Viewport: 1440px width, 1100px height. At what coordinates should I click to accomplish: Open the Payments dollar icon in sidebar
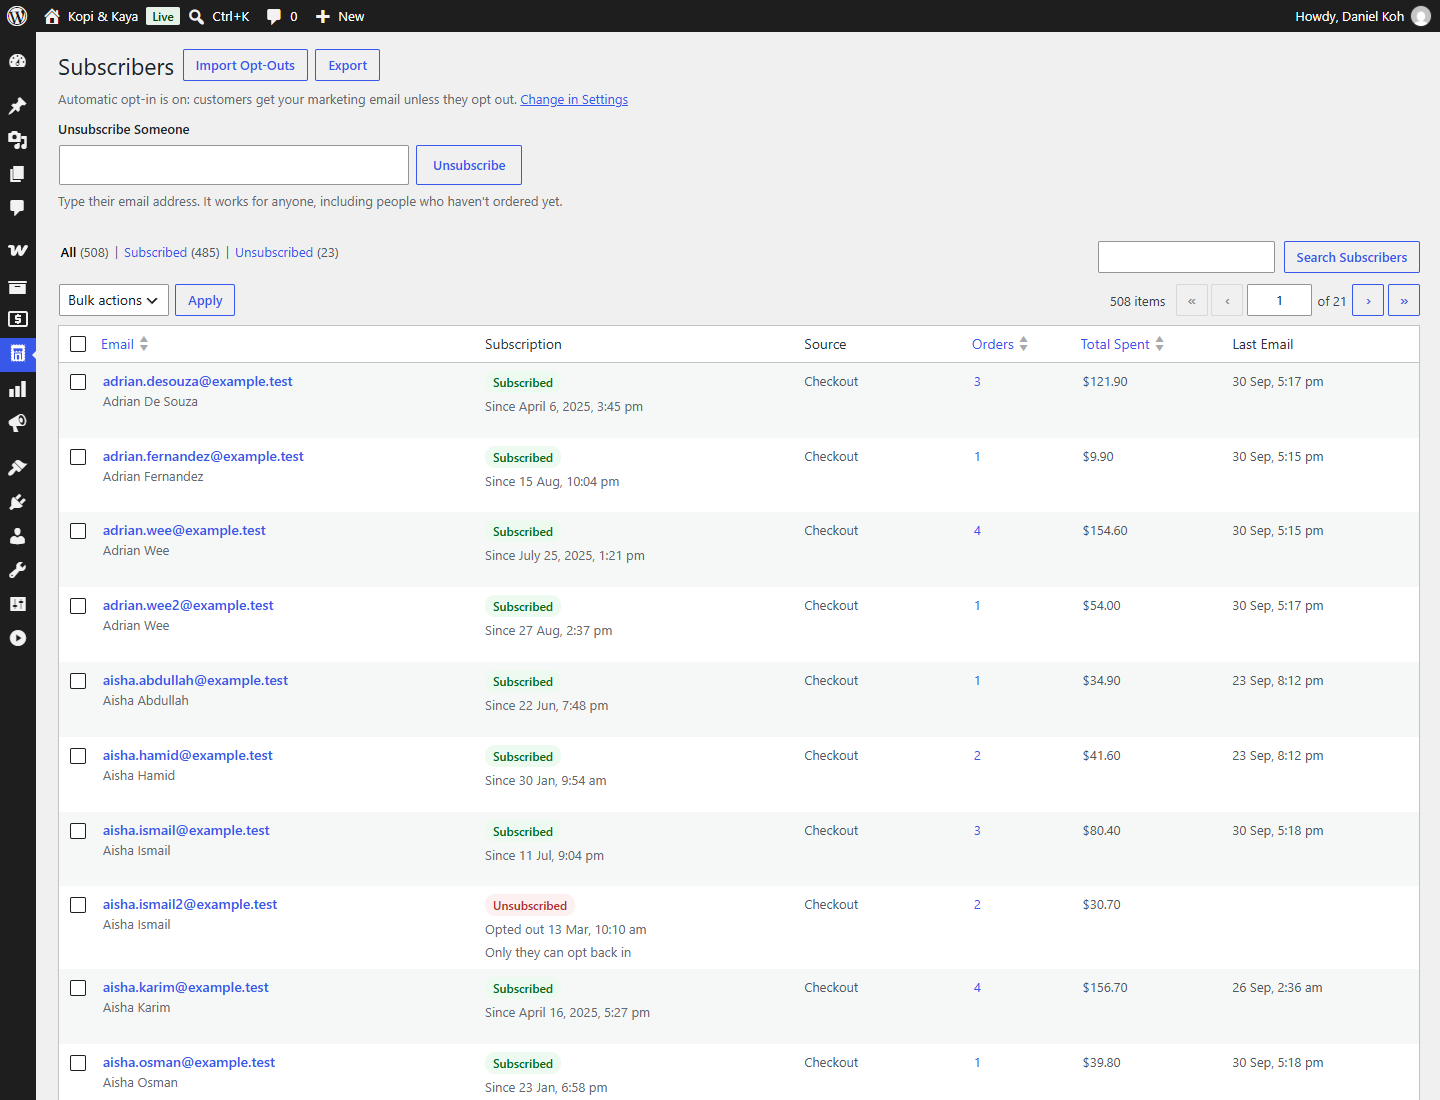pyautogui.click(x=17, y=319)
